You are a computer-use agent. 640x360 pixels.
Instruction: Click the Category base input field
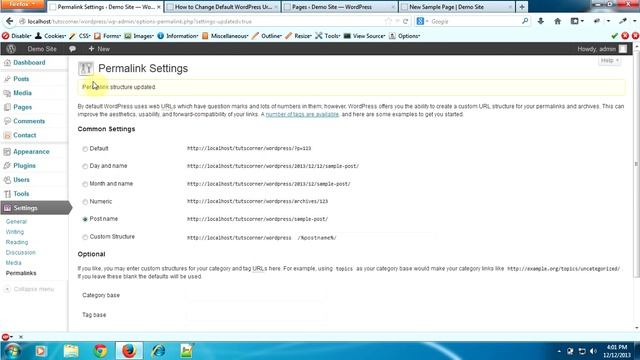[256, 296]
